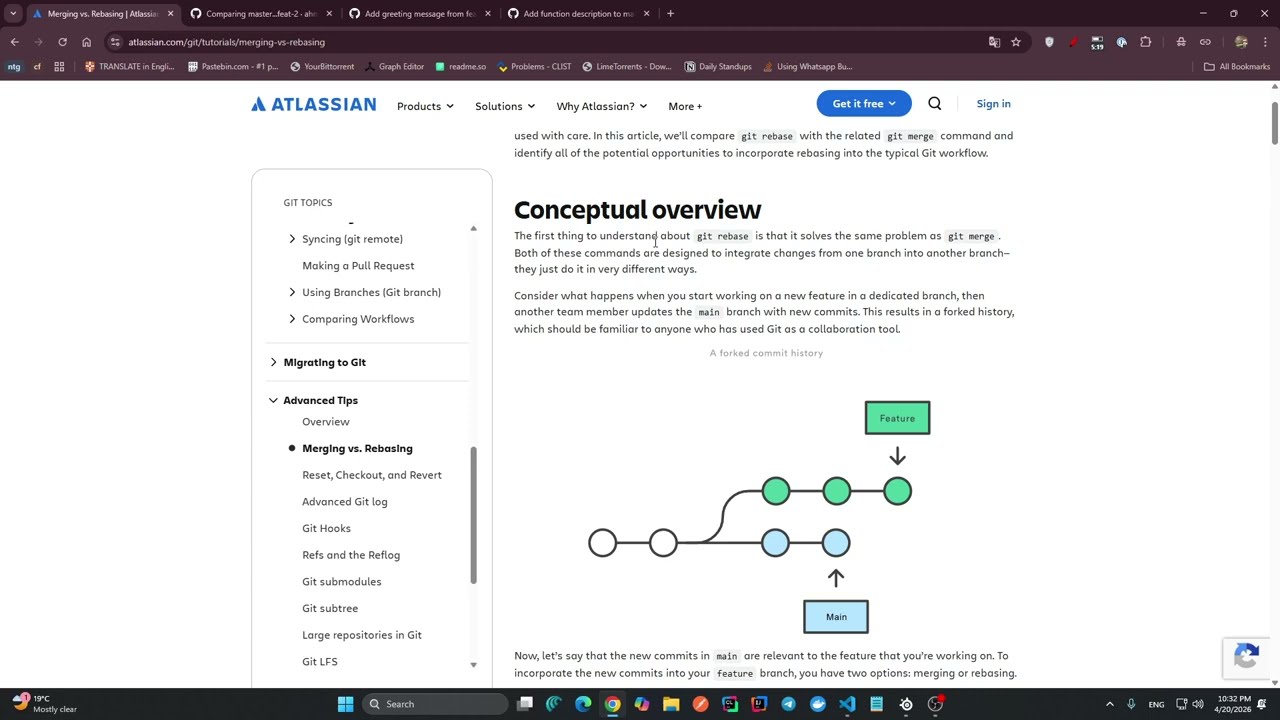Open Telegram from the taskbar
Screen dimensions: 1280x720
point(788,704)
